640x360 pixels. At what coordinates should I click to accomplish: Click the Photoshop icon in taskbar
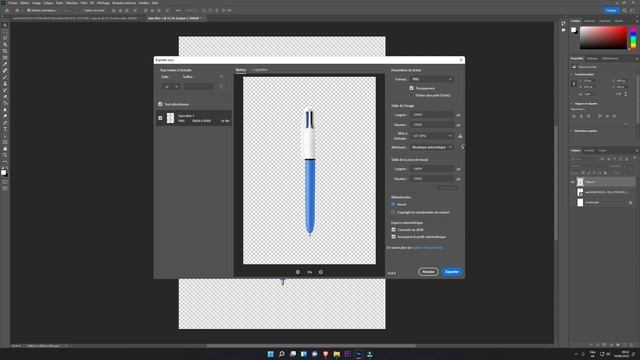click(x=359, y=354)
